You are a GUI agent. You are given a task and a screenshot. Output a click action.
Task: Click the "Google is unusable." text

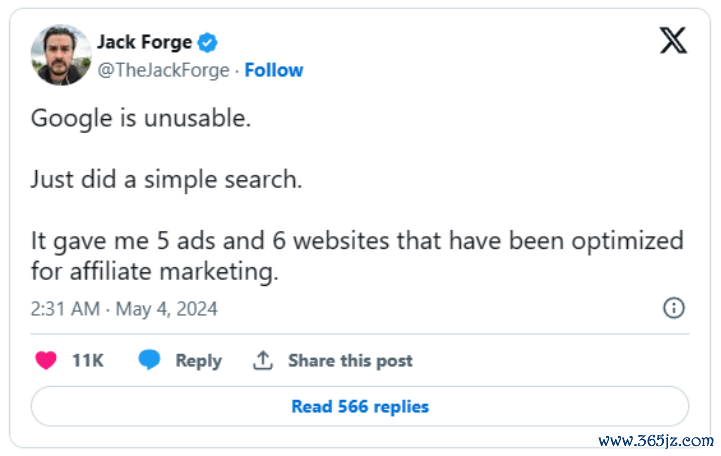(140, 118)
